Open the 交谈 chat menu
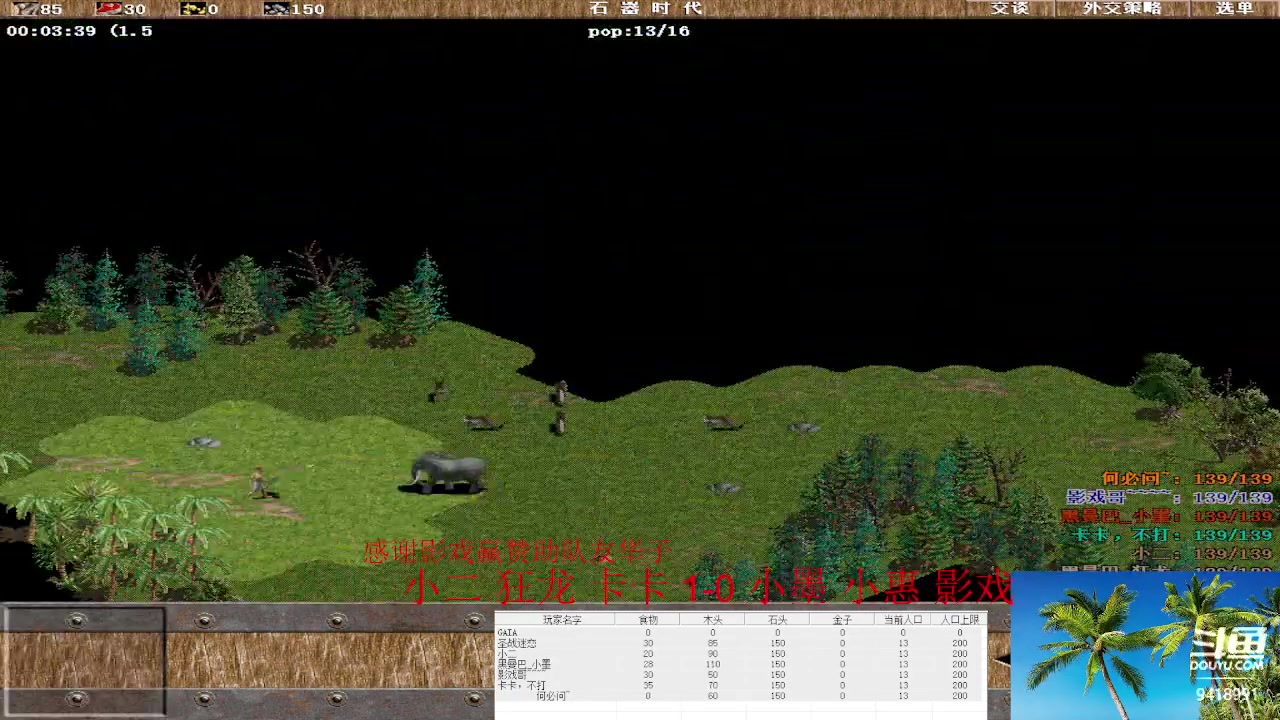This screenshot has height=720, width=1280. coord(1009,8)
